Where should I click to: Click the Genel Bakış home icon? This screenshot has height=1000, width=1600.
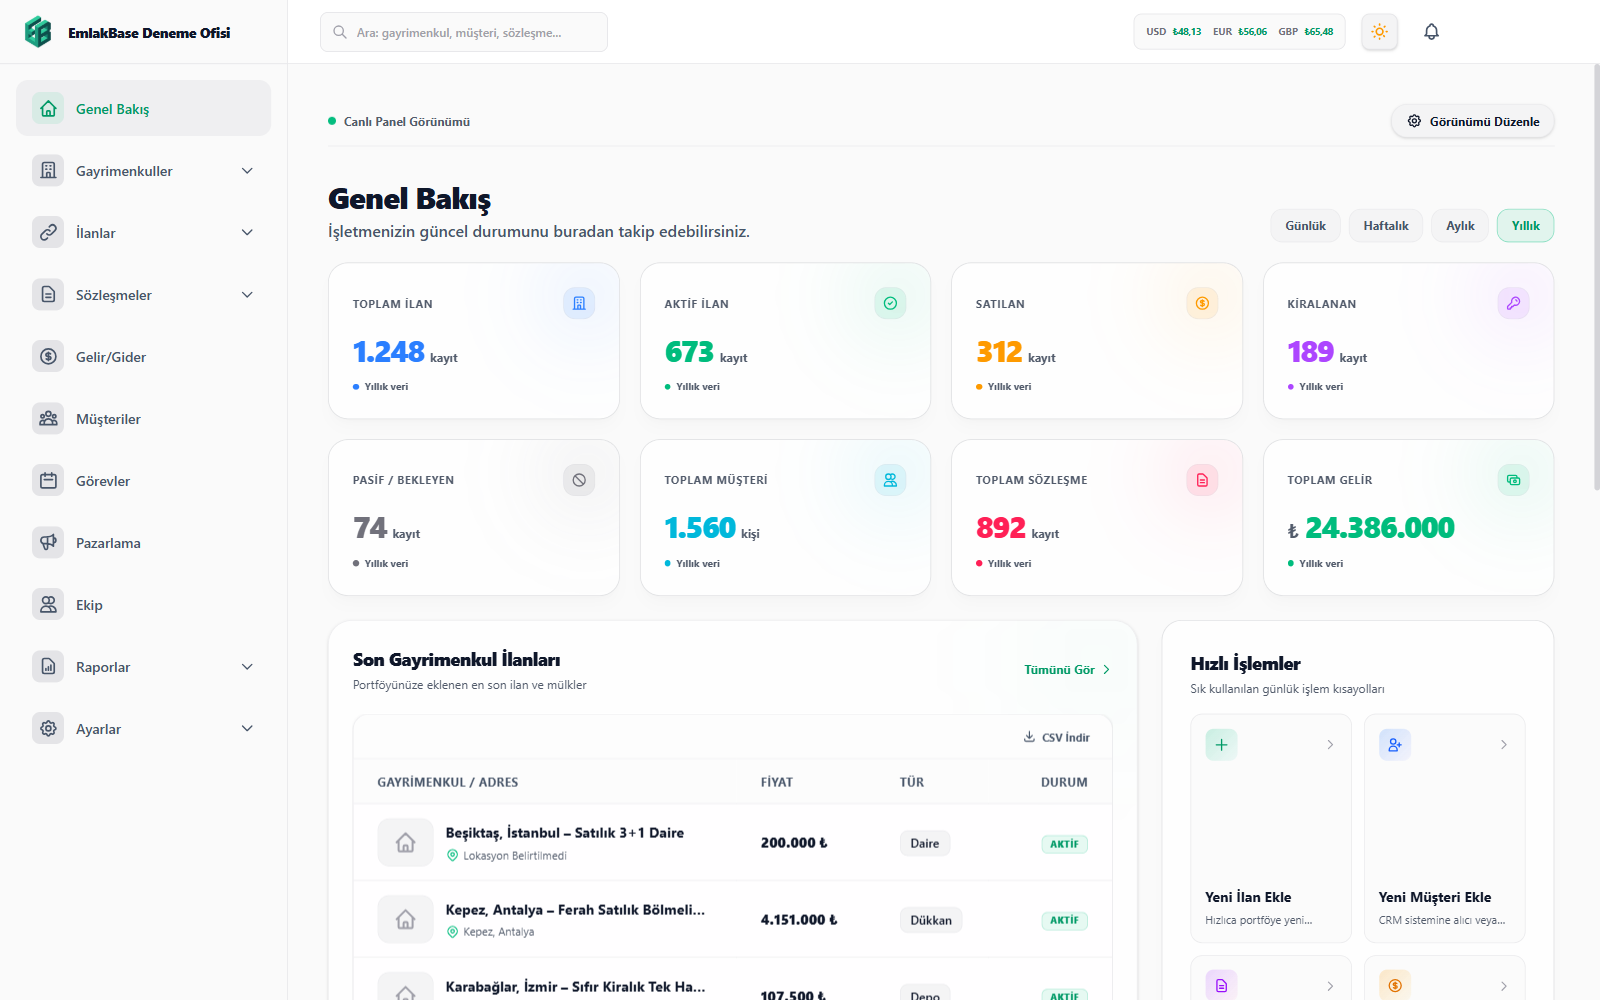coord(48,108)
